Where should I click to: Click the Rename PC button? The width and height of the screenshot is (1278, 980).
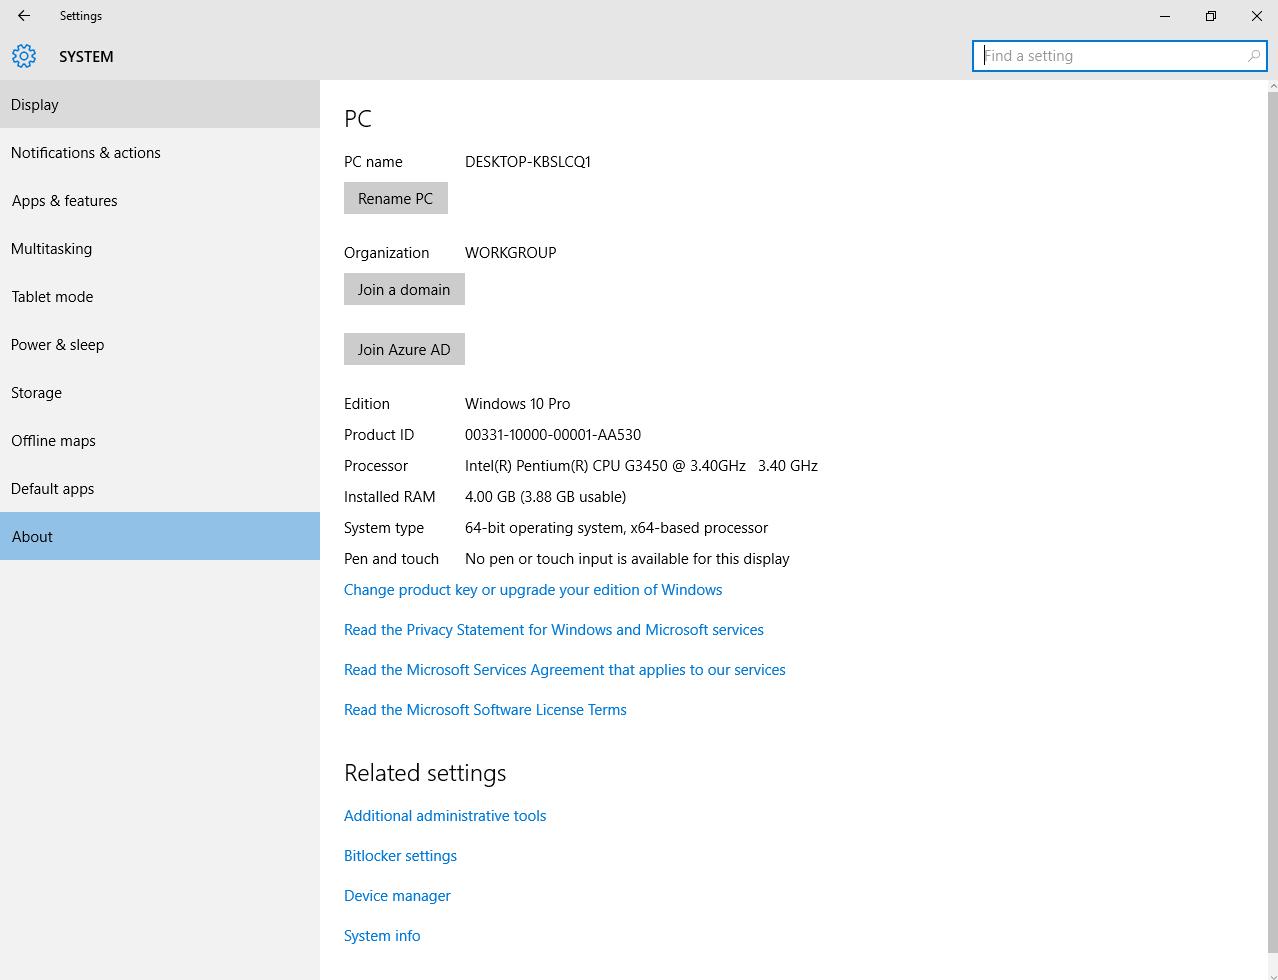coord(396,198)
